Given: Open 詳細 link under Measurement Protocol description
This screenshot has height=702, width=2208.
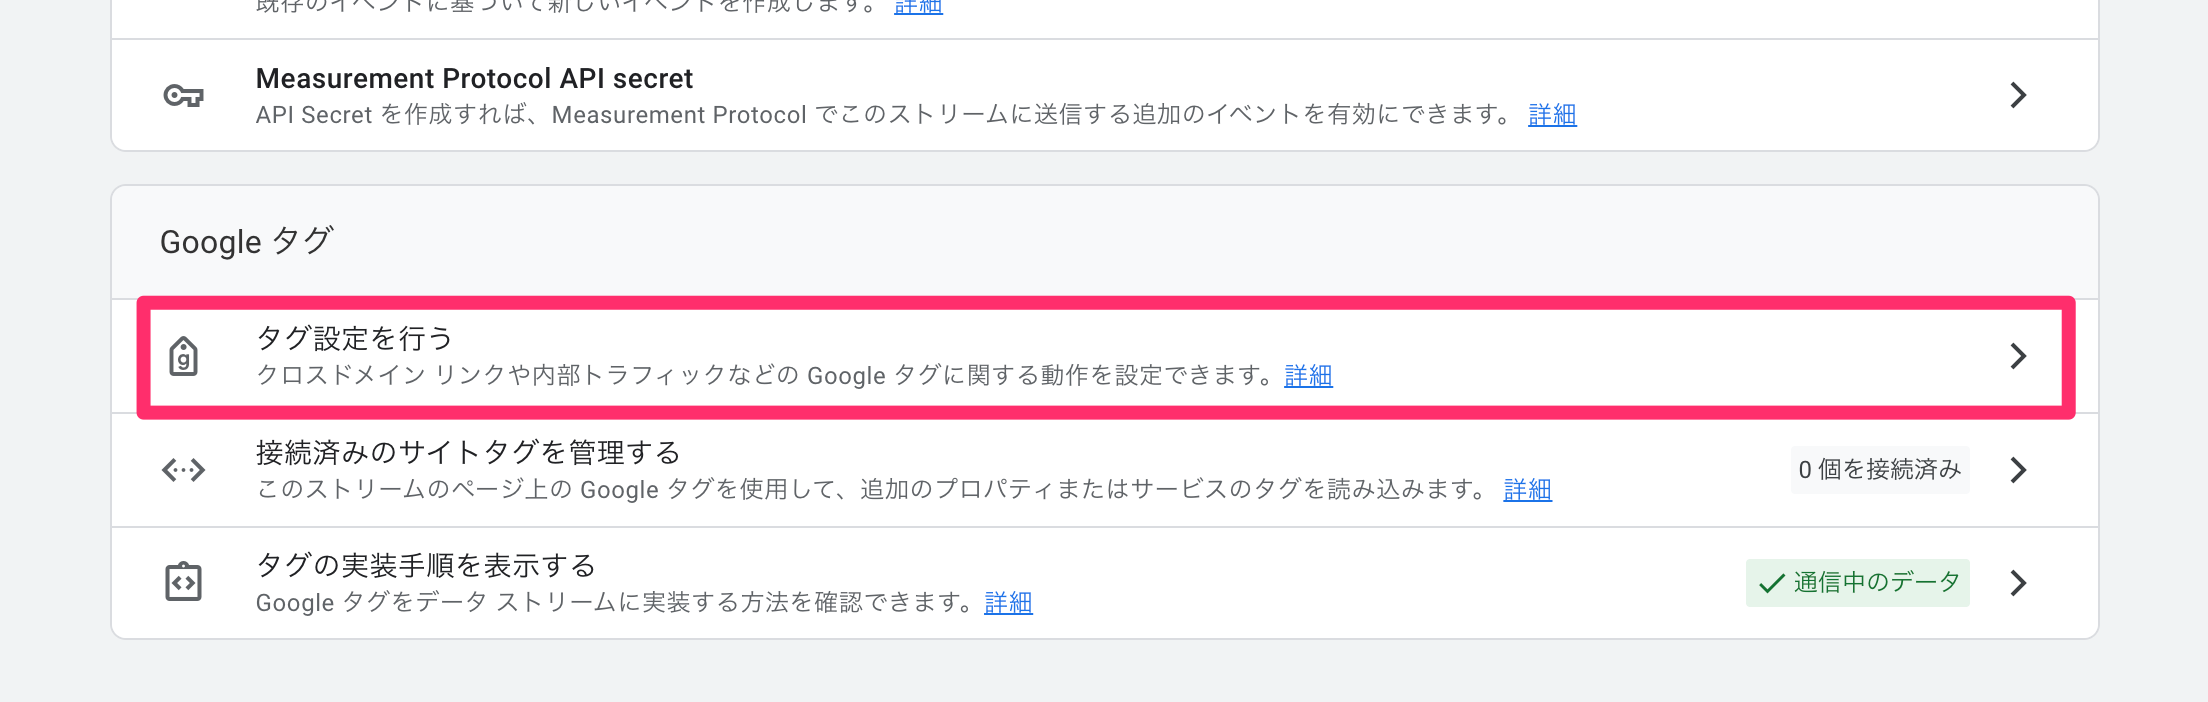Looking at the screenshot, I should pos(1552,115).
